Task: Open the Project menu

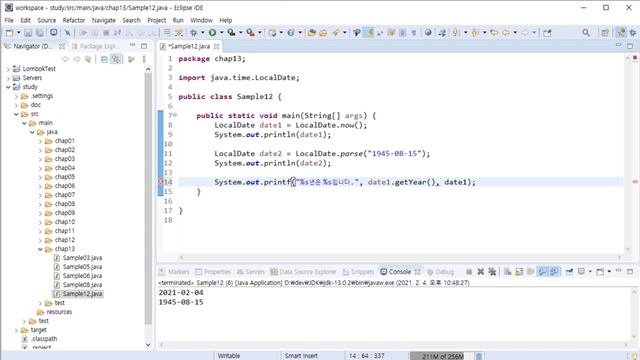Action: click(157, 20)
